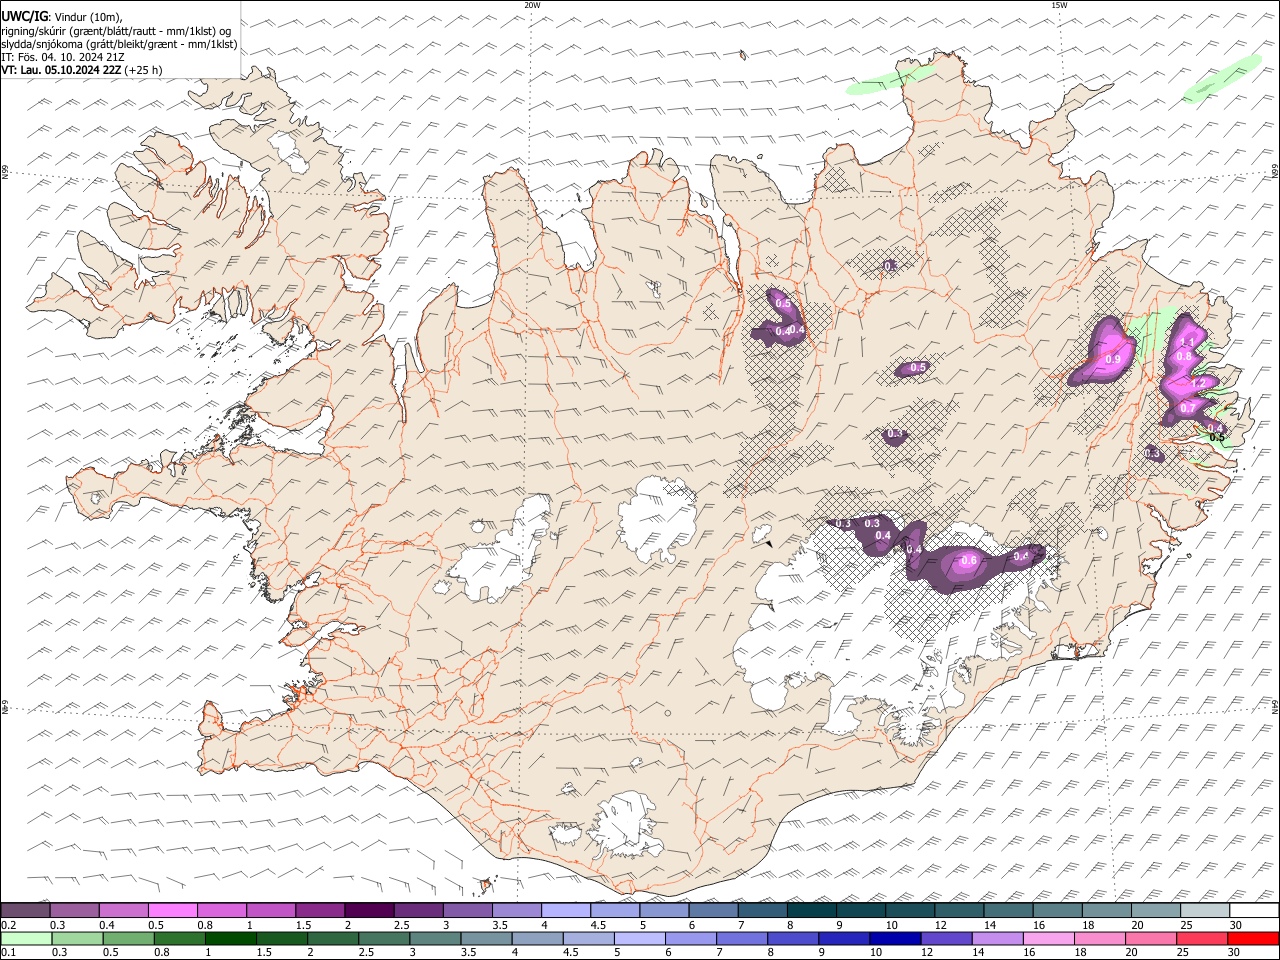Select pale green bottom-row swatch labeled 0.1

click(27, 939)
